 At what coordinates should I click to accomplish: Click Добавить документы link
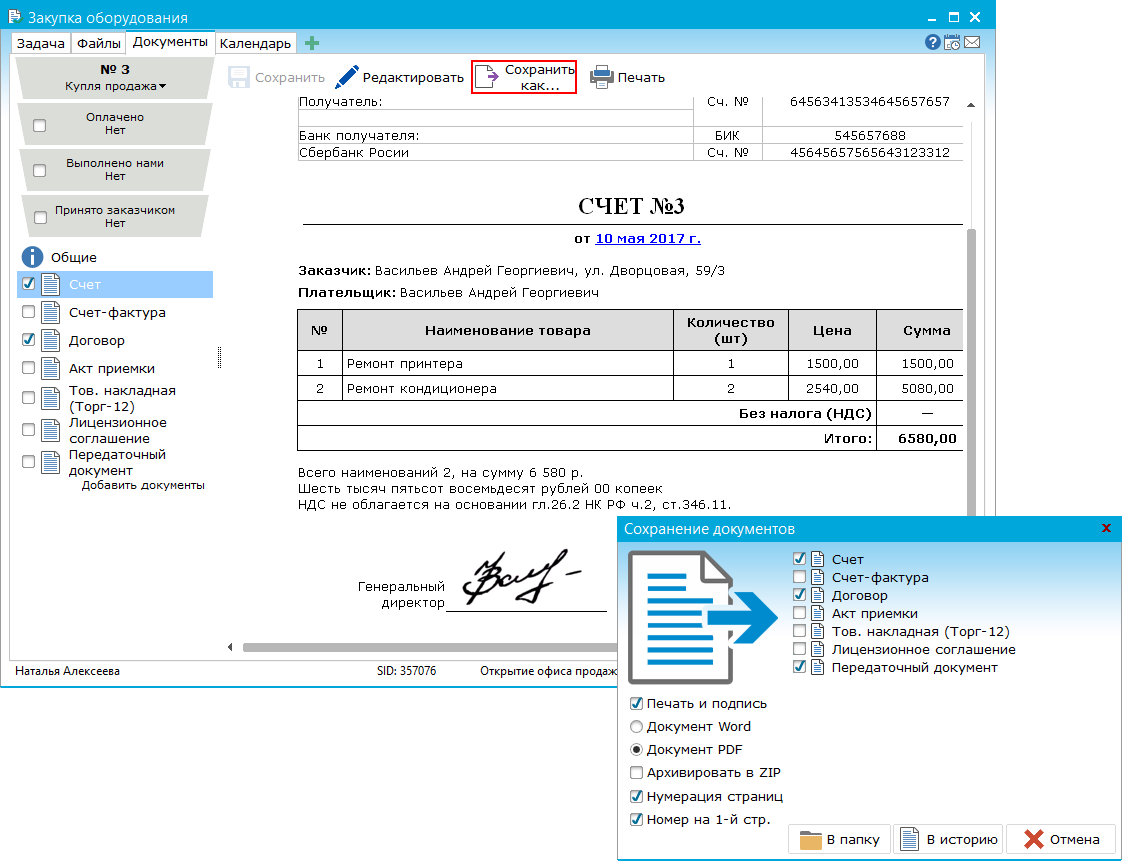point(143,485)
